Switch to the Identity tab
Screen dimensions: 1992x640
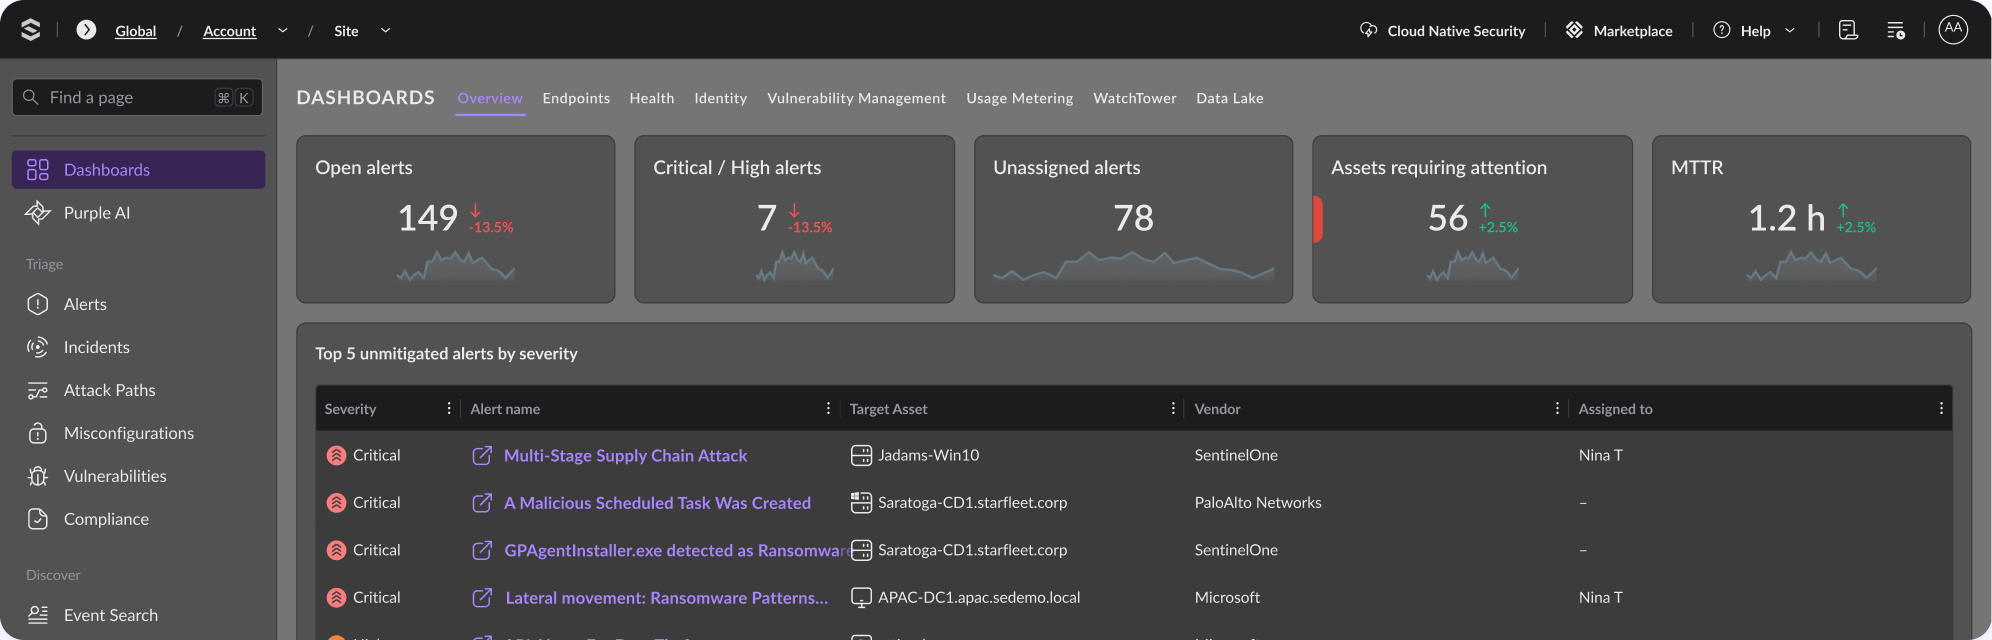point(721,98)
